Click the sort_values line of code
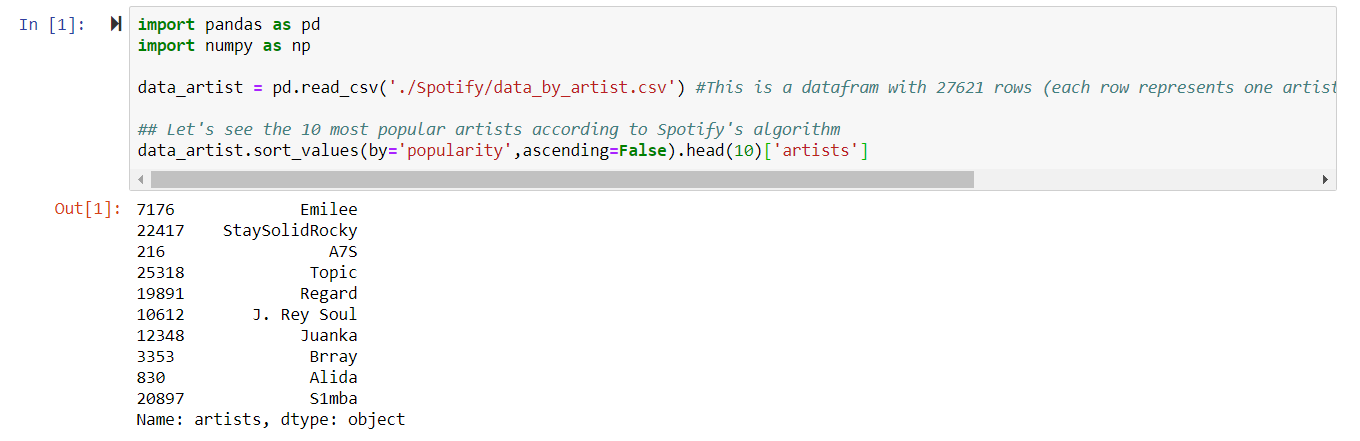1360x441 pixels. pos(502,150)
